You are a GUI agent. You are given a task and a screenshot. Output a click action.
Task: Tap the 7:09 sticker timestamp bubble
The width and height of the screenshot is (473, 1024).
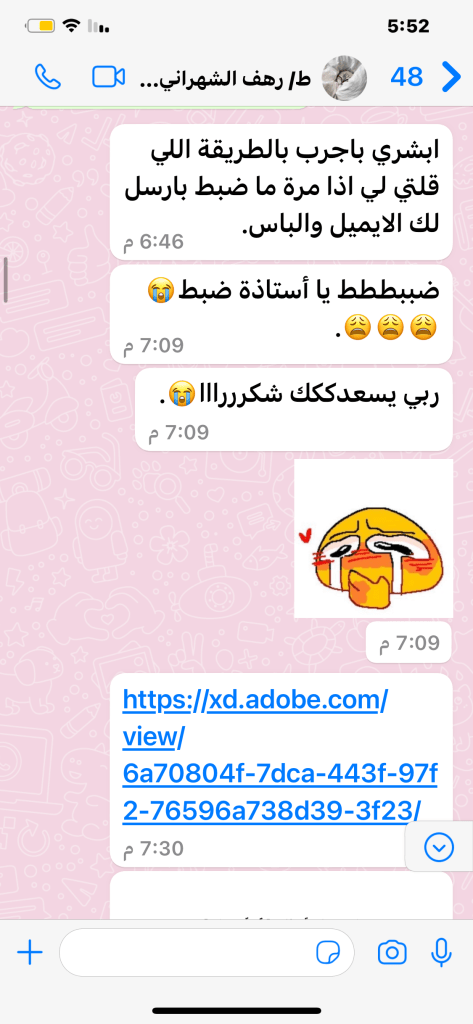(x=408, y=643)
